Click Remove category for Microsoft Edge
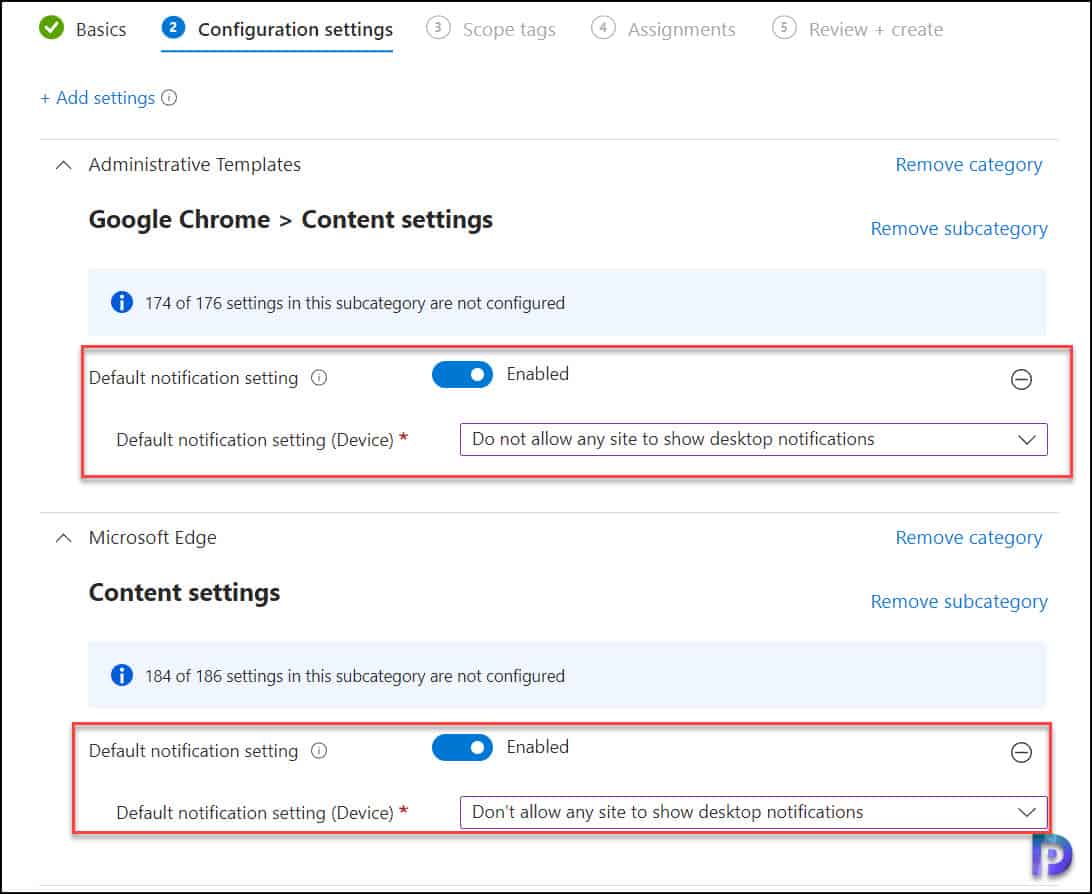The image size is (1092, 894). pyautogui.click(x=969, y=538)
